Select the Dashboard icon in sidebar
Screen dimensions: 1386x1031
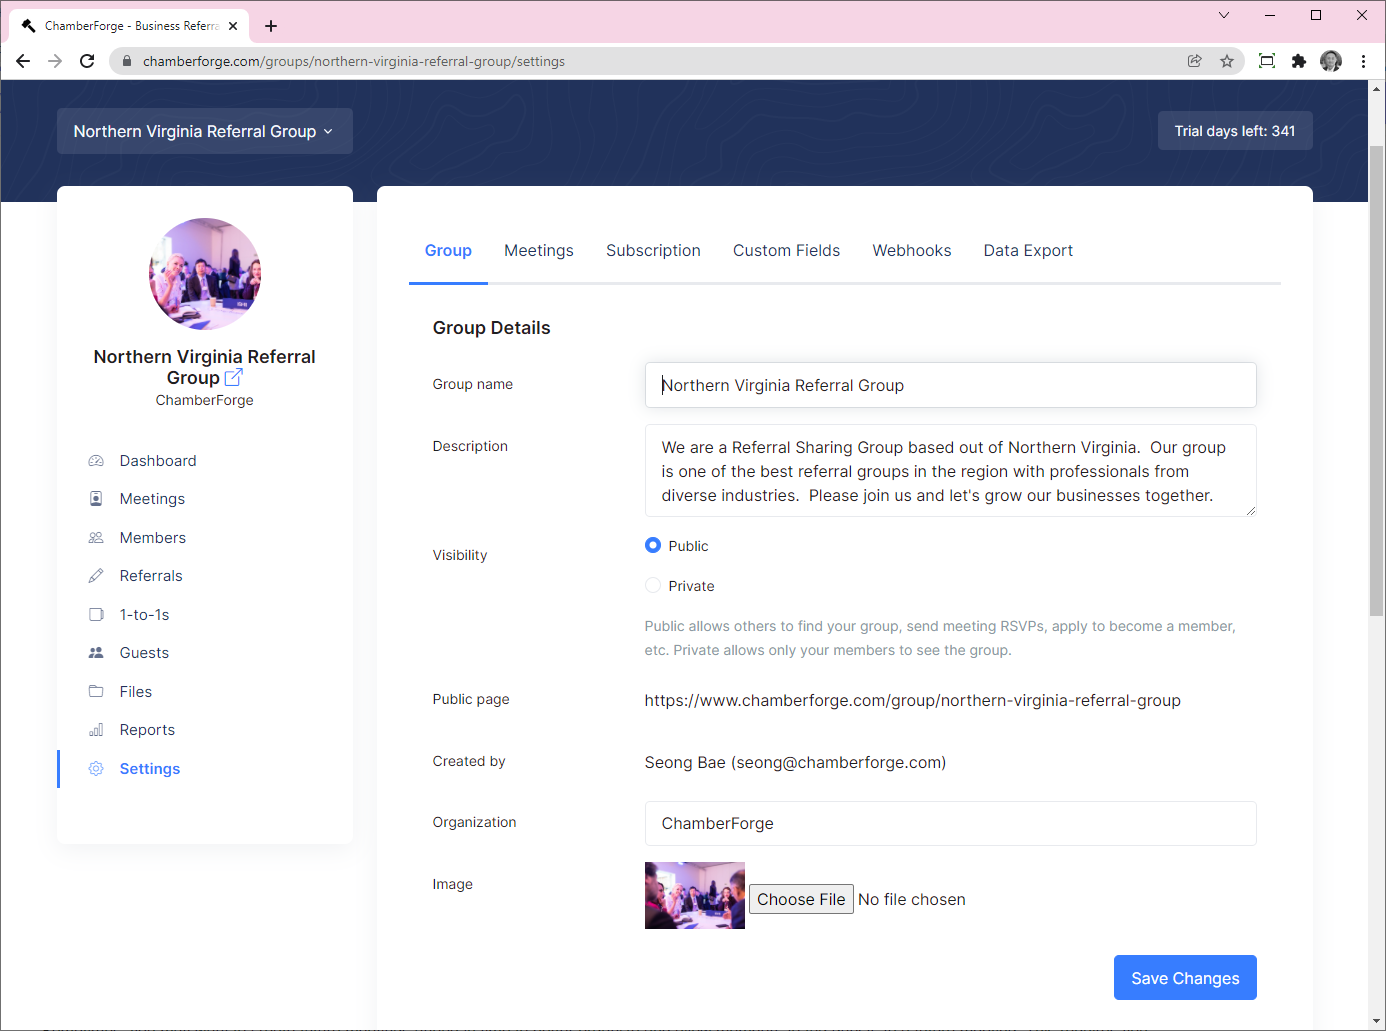click(x=96, y=460)
